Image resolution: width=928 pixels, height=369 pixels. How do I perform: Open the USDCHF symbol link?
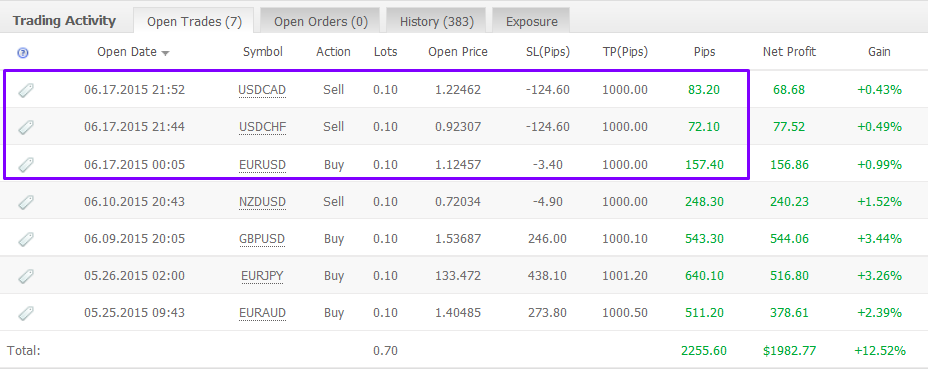point(262,127)
